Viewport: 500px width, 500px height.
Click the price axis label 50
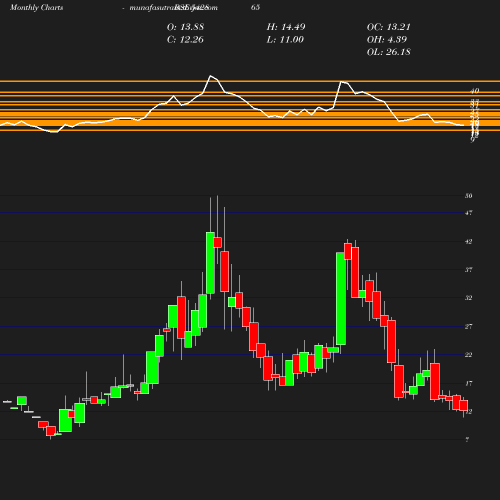tap(469, 196)
